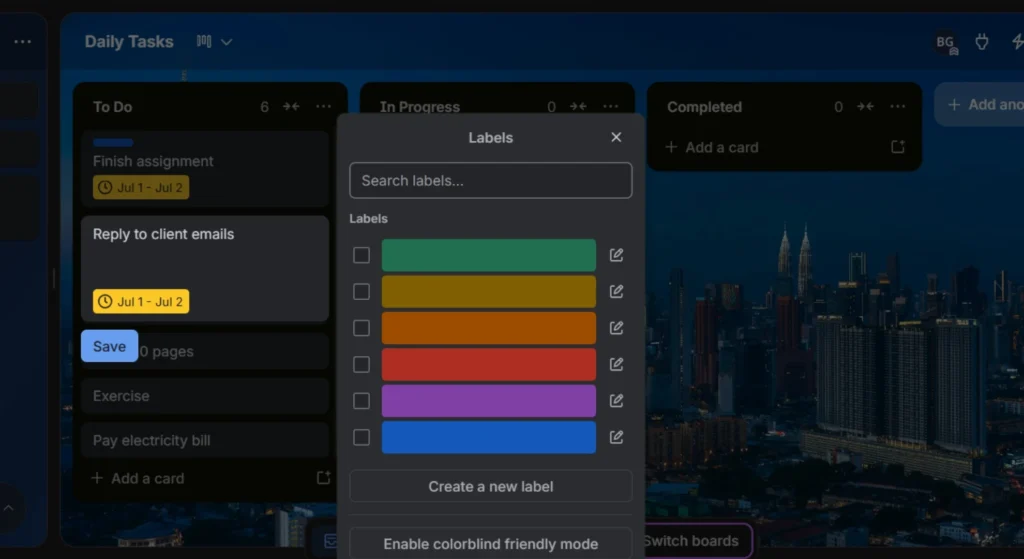Check the green label checkbox
The image size is (1024, 559).
(361, 255)
